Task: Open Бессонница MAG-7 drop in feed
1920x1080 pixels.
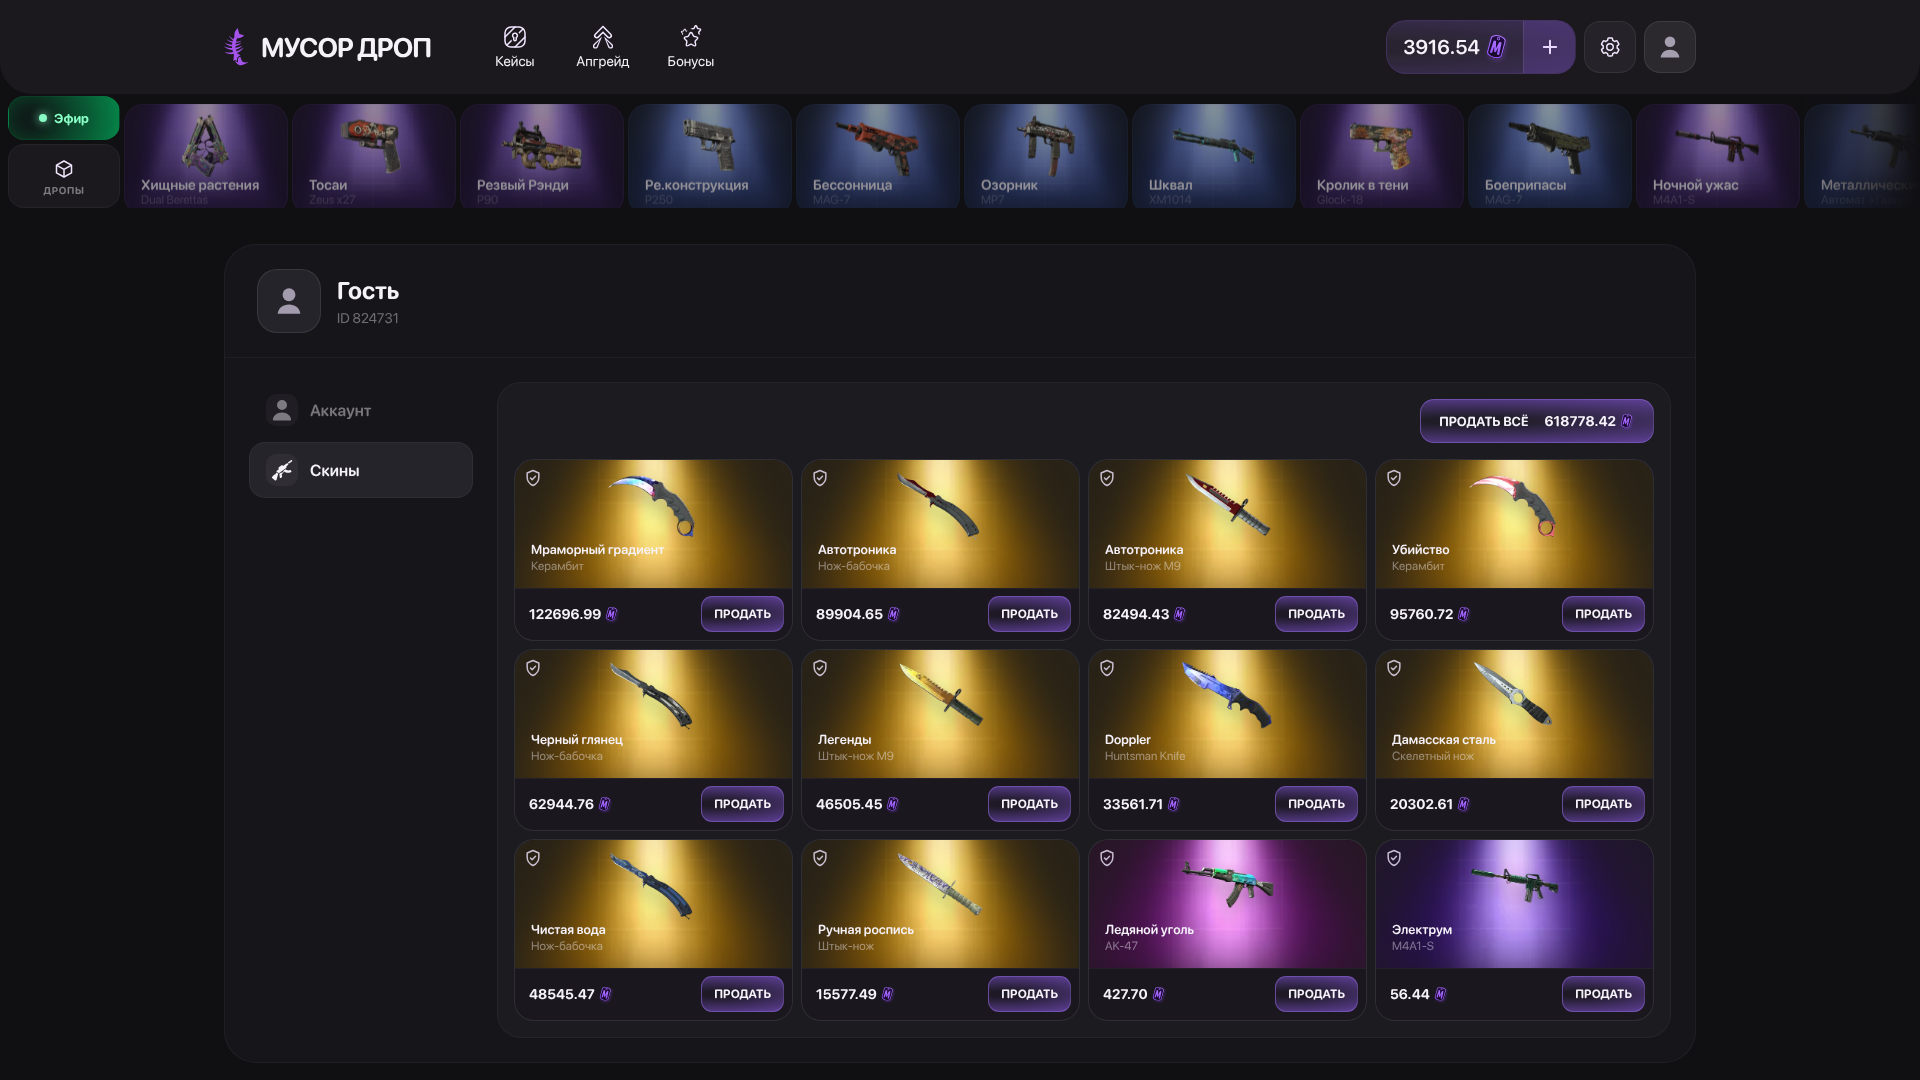Action: [878, 156]
